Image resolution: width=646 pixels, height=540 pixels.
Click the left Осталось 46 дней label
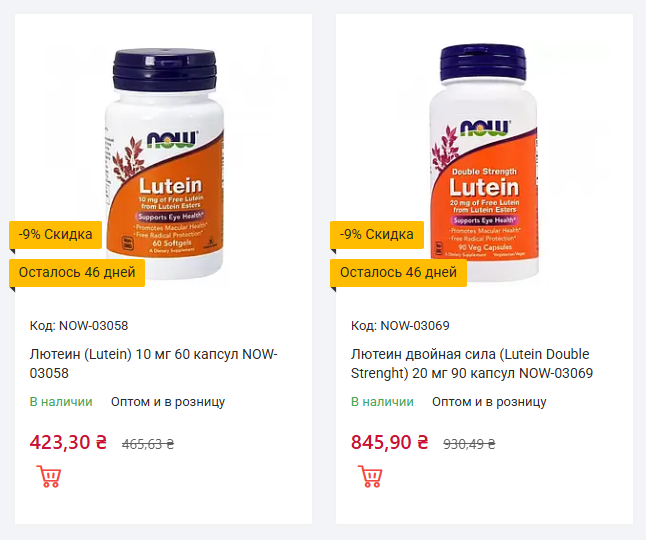(77, 272)
